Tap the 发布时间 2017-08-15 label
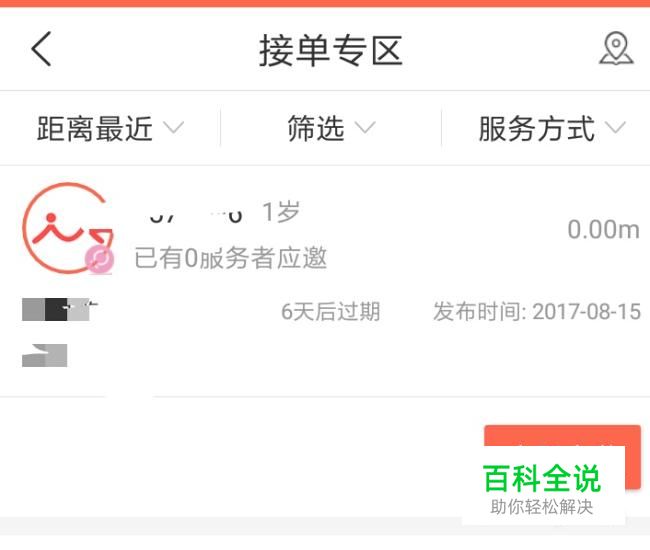The width and height of the screenshot is (650, 550). pos(537,312)
